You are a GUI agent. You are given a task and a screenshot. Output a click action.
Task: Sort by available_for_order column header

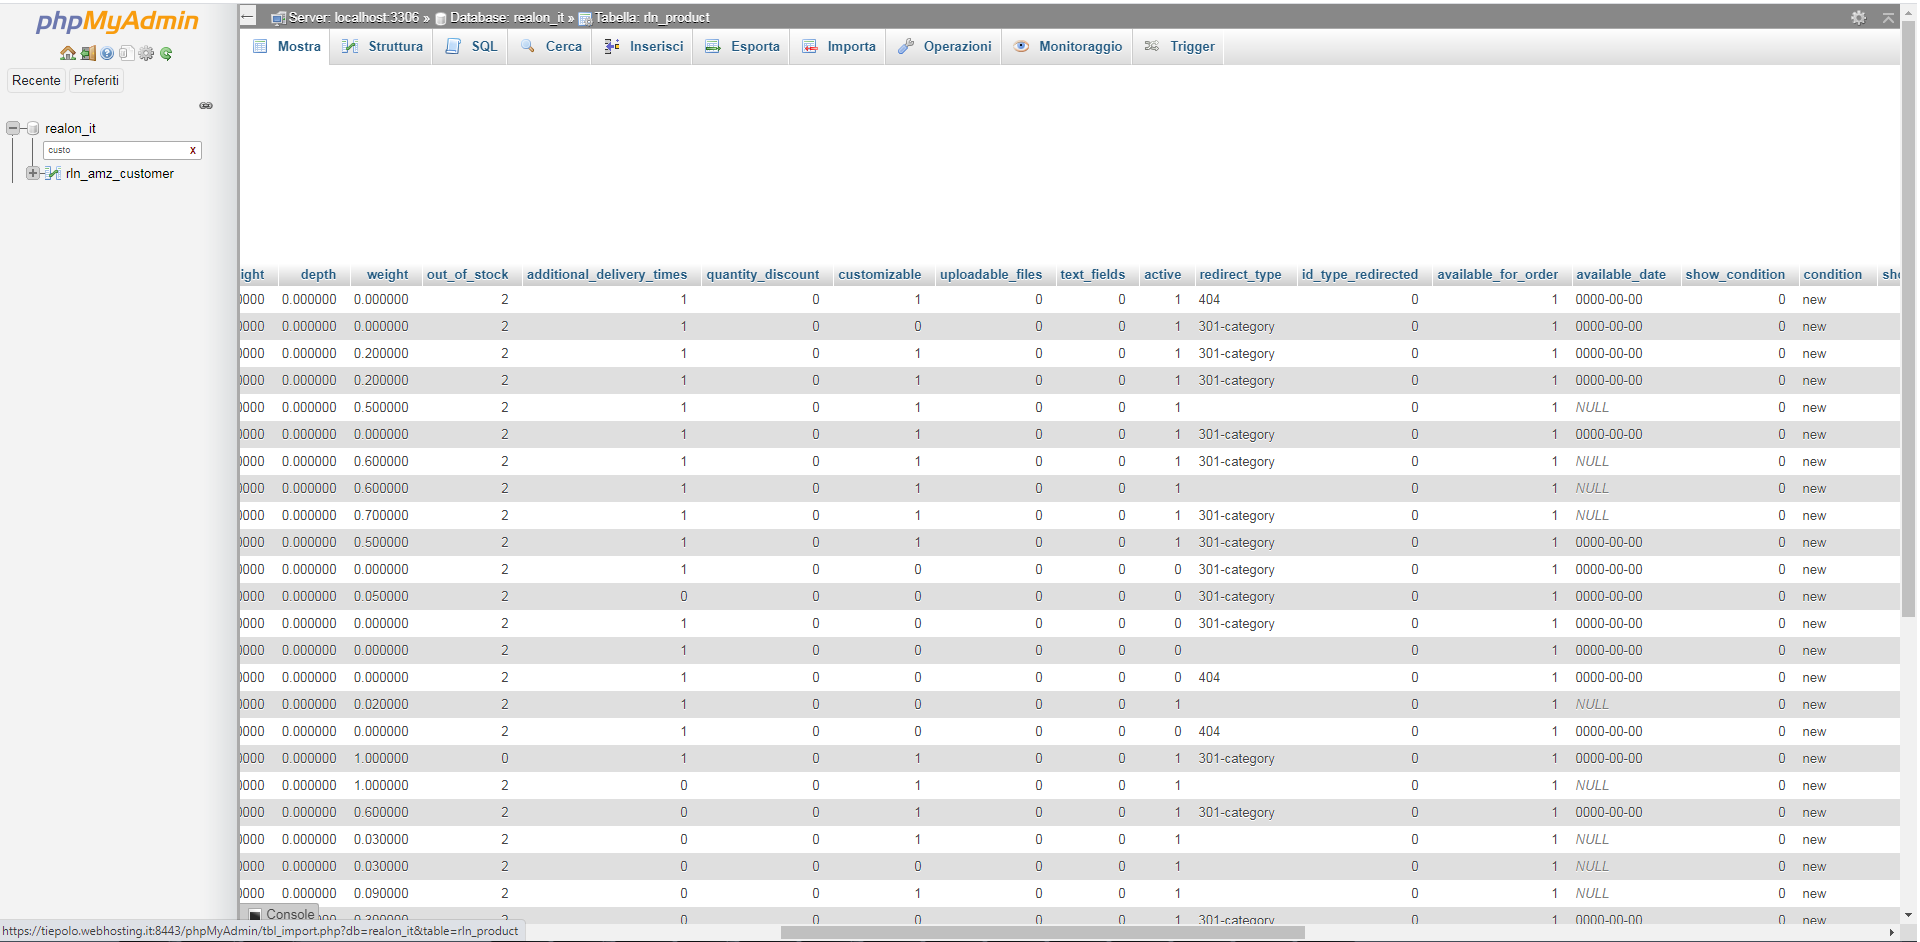pyautogui.click(x=1497, y=274)
